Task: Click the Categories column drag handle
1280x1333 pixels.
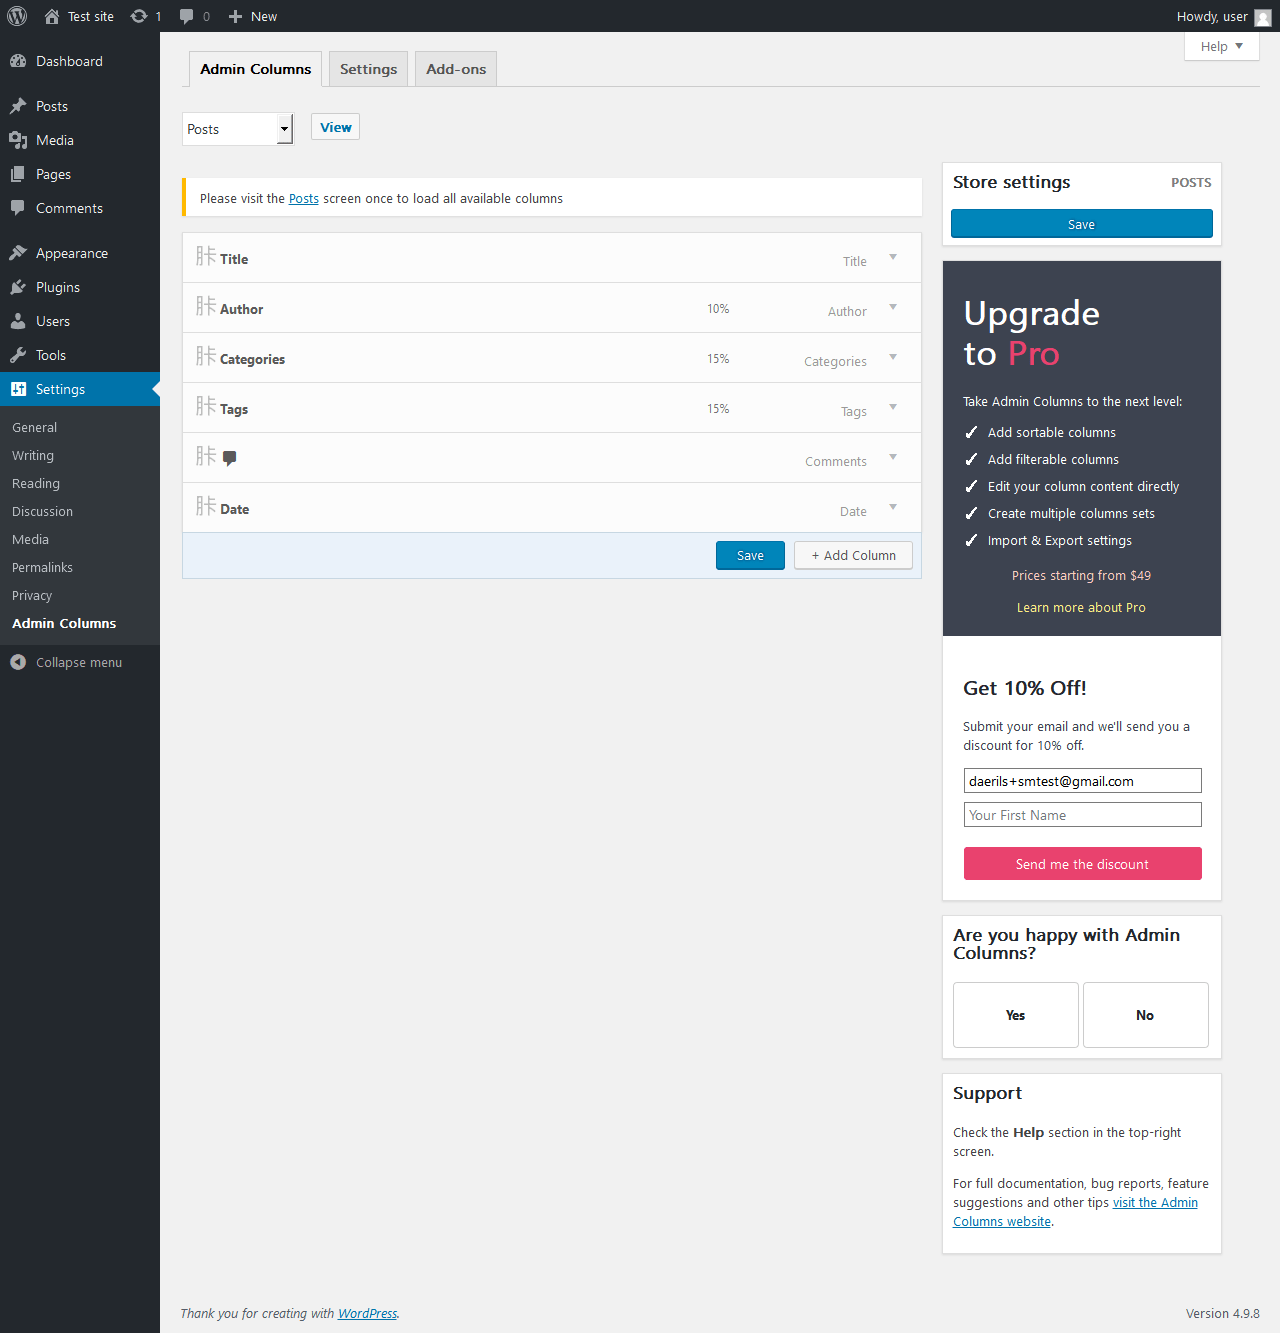Action: click(206, 356)
